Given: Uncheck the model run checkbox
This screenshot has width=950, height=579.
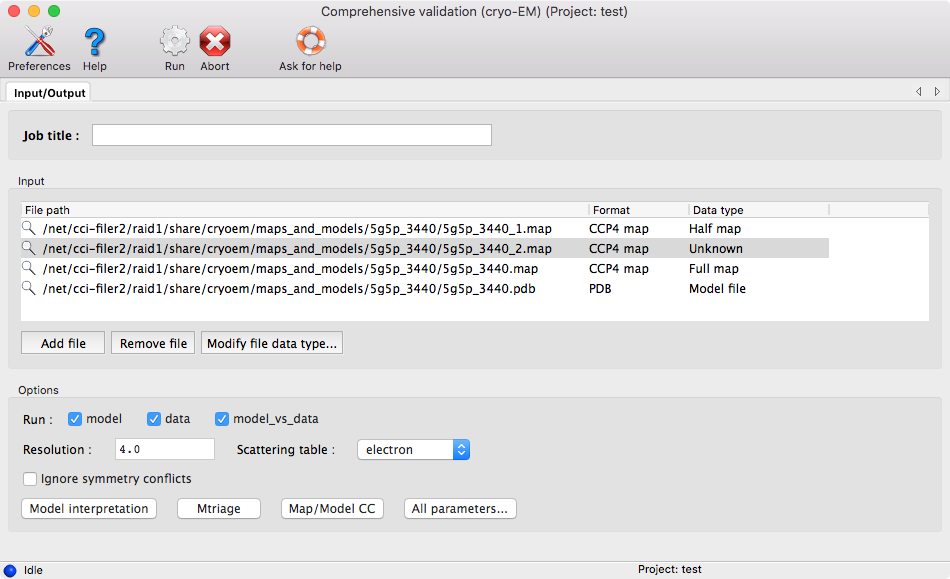Looking at the screenshot, I should click(75, 419).
